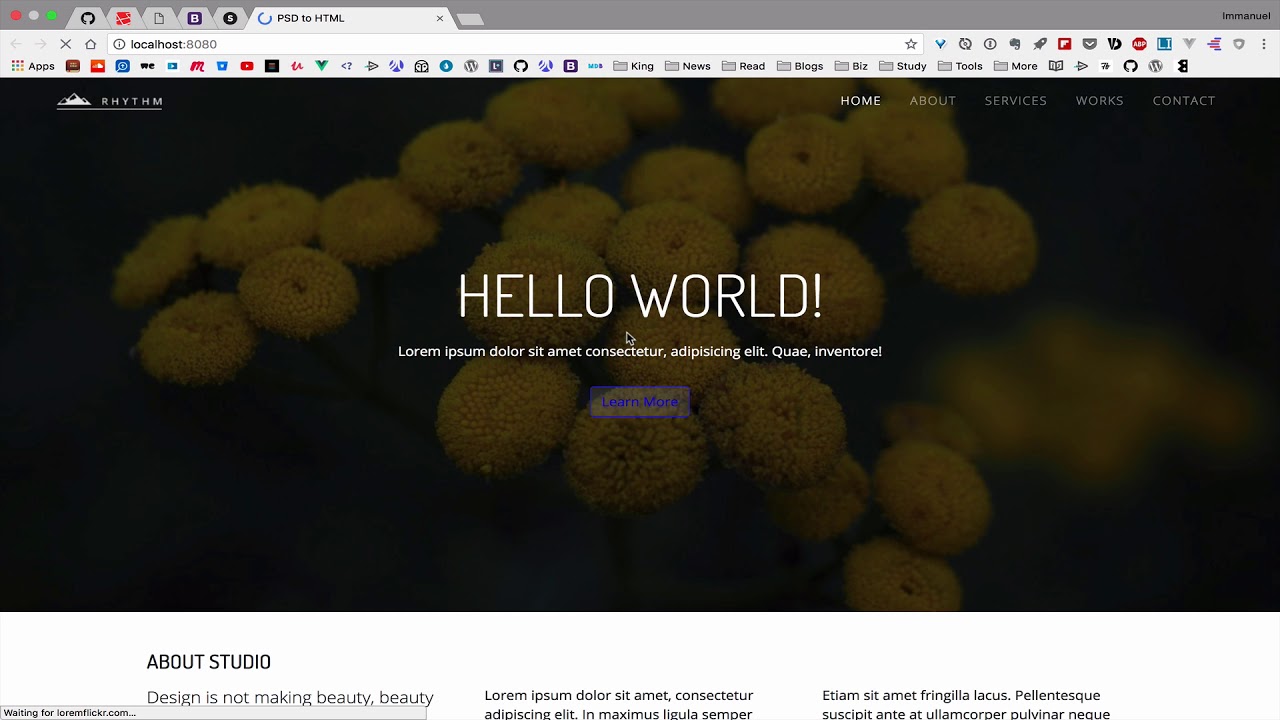Open the Evernote extension
This screenshot has height=720, width=1280.
tap(1015, 44)
